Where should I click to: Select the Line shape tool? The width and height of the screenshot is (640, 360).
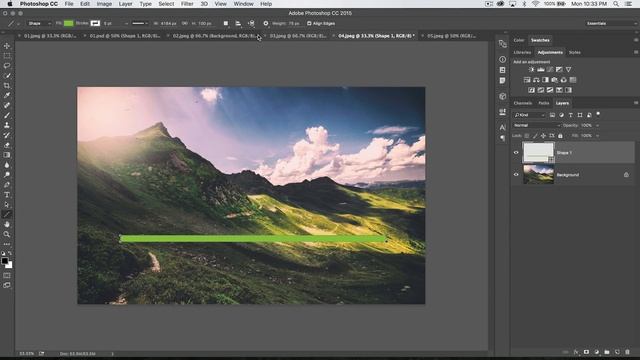tap(7, 215)
